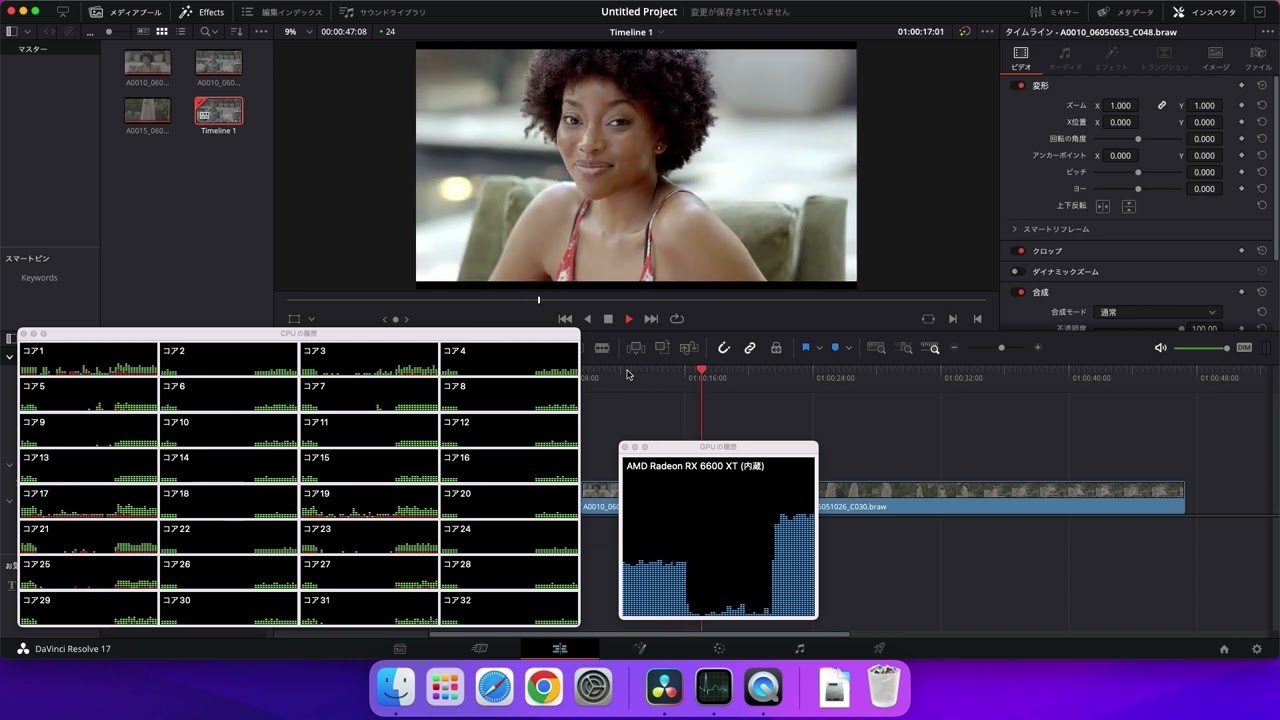Click the マスター bin
The width and height of the screenshot is (1280, 720).
point(32,49)
